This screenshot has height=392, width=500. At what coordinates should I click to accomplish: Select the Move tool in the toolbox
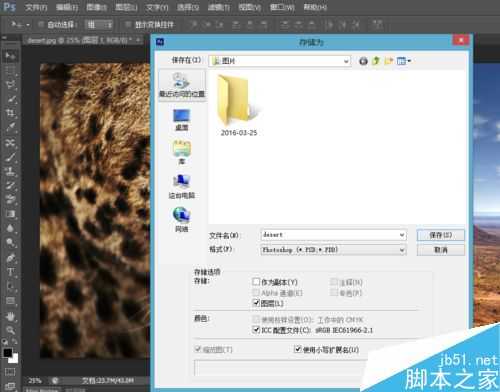click(10, 55)
